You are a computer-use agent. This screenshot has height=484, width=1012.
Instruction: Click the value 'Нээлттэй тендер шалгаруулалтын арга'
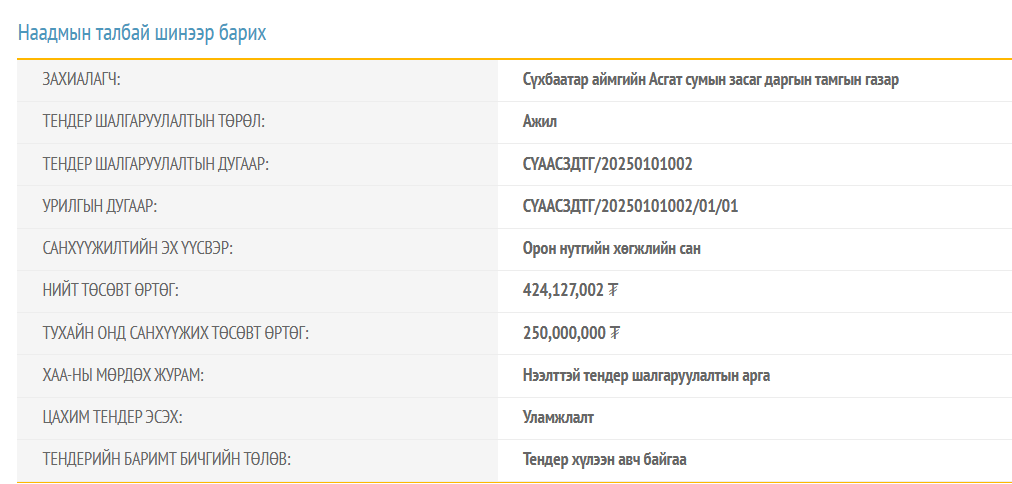pos(646,376)
